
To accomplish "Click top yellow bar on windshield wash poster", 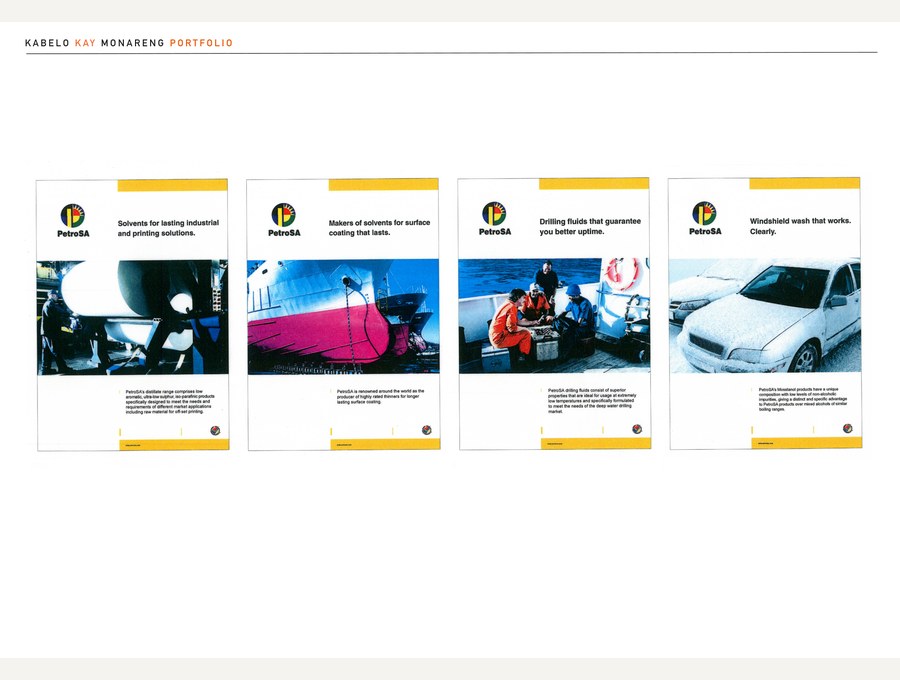I will (805, 183).
